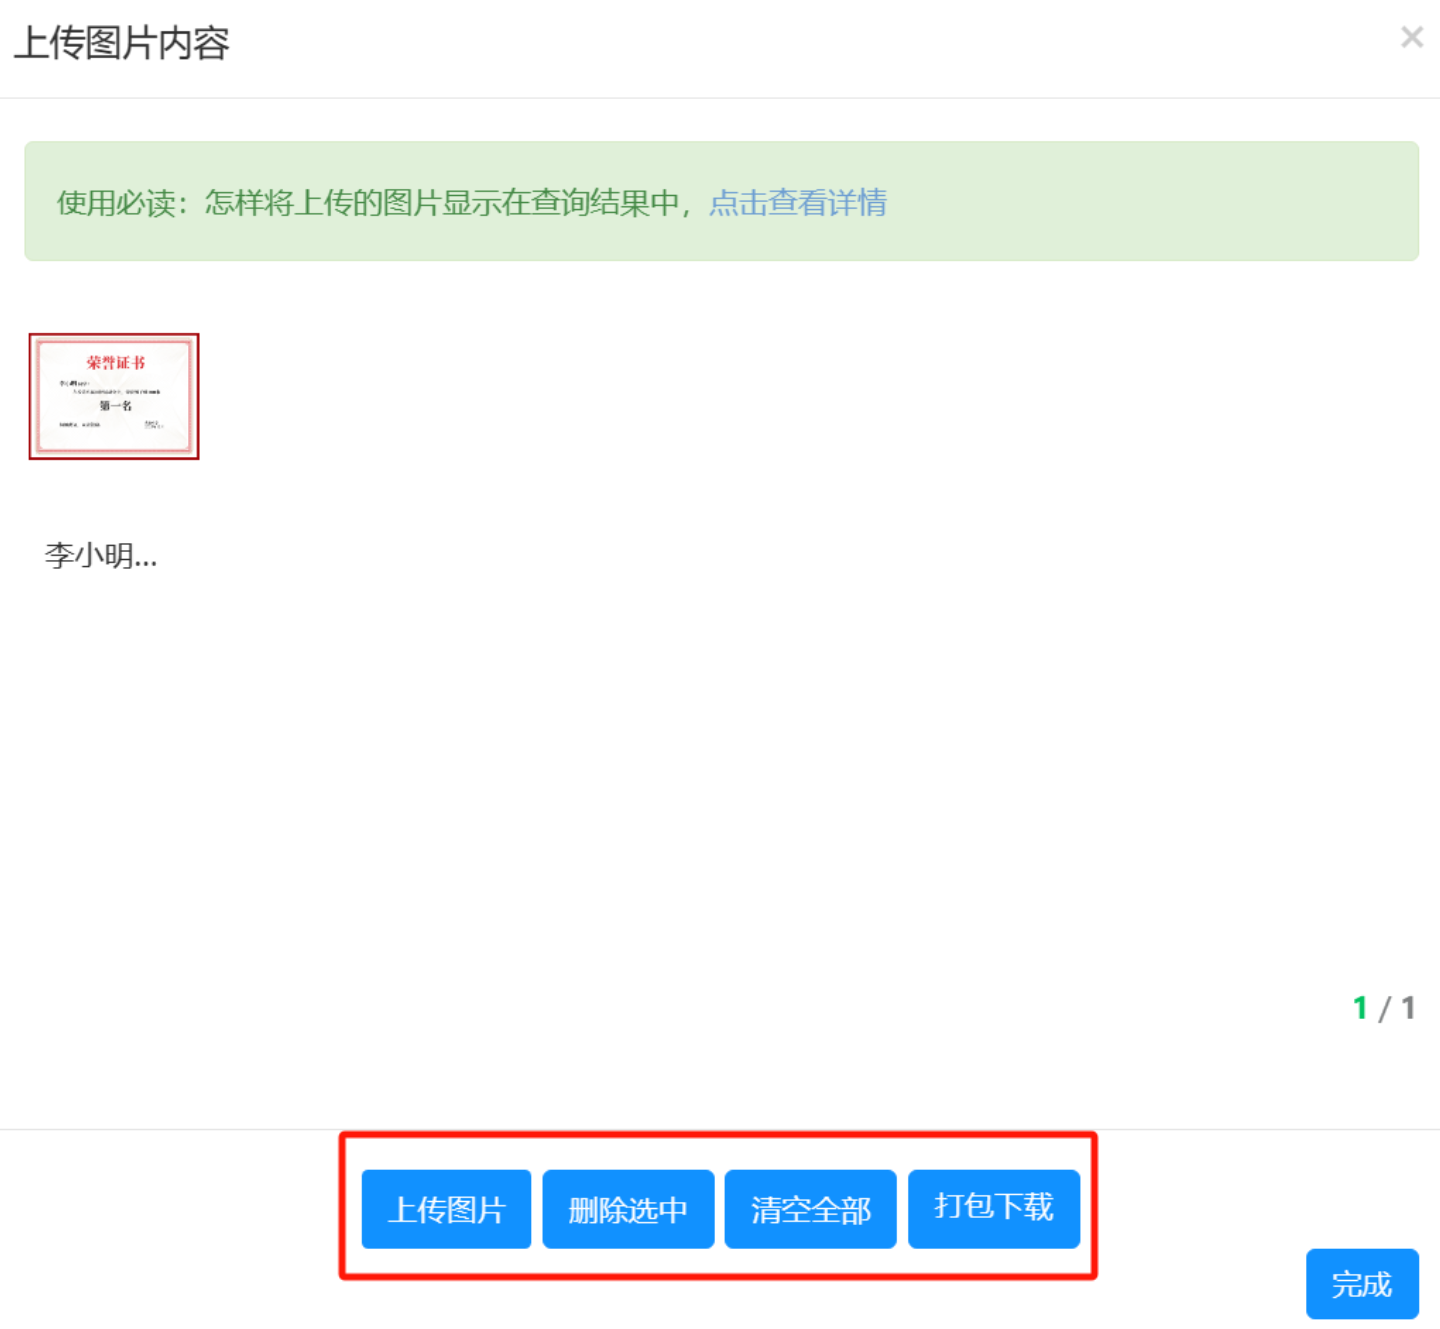Click the 删除选中 button
Screen dimensions: 1440x1329
click(x=628, y=1209)
